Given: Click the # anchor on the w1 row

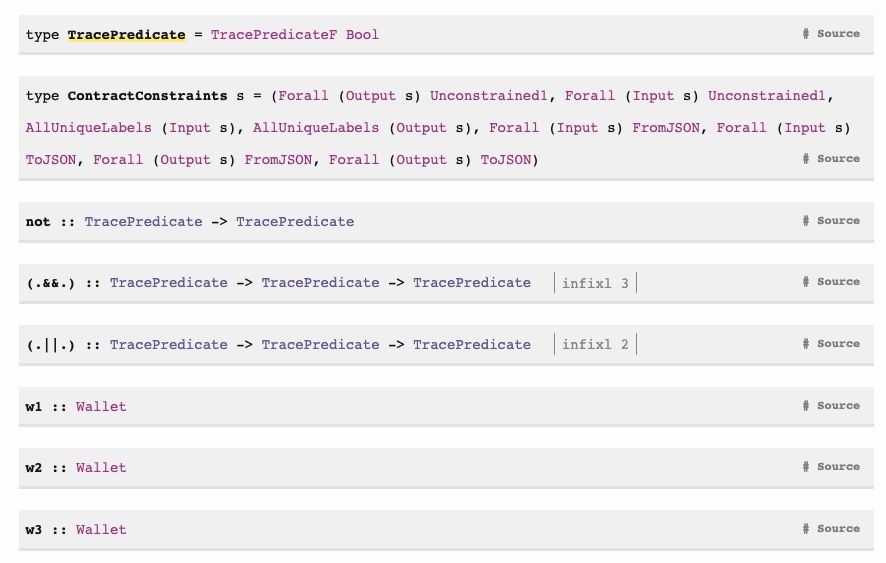Looking at the screenshot, I should coord(805,405).
